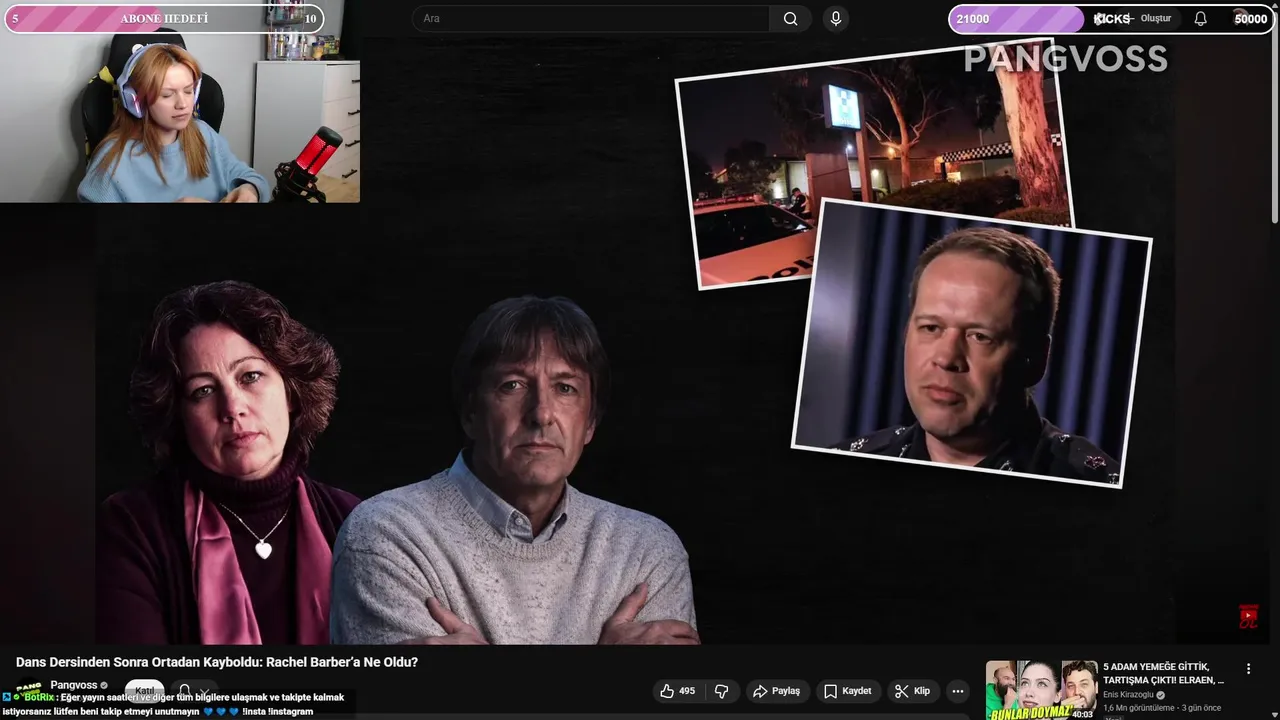Click the Ara search input field
The height and width of the screenshot is (720, 1280).
592,18
